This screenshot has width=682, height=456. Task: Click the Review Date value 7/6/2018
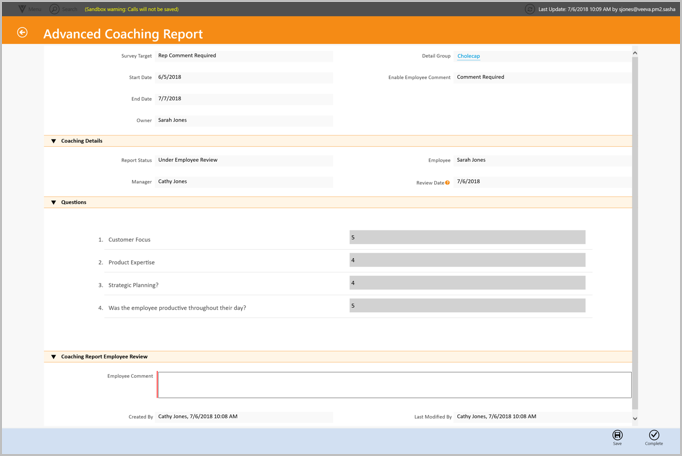[x=469, y=182]
